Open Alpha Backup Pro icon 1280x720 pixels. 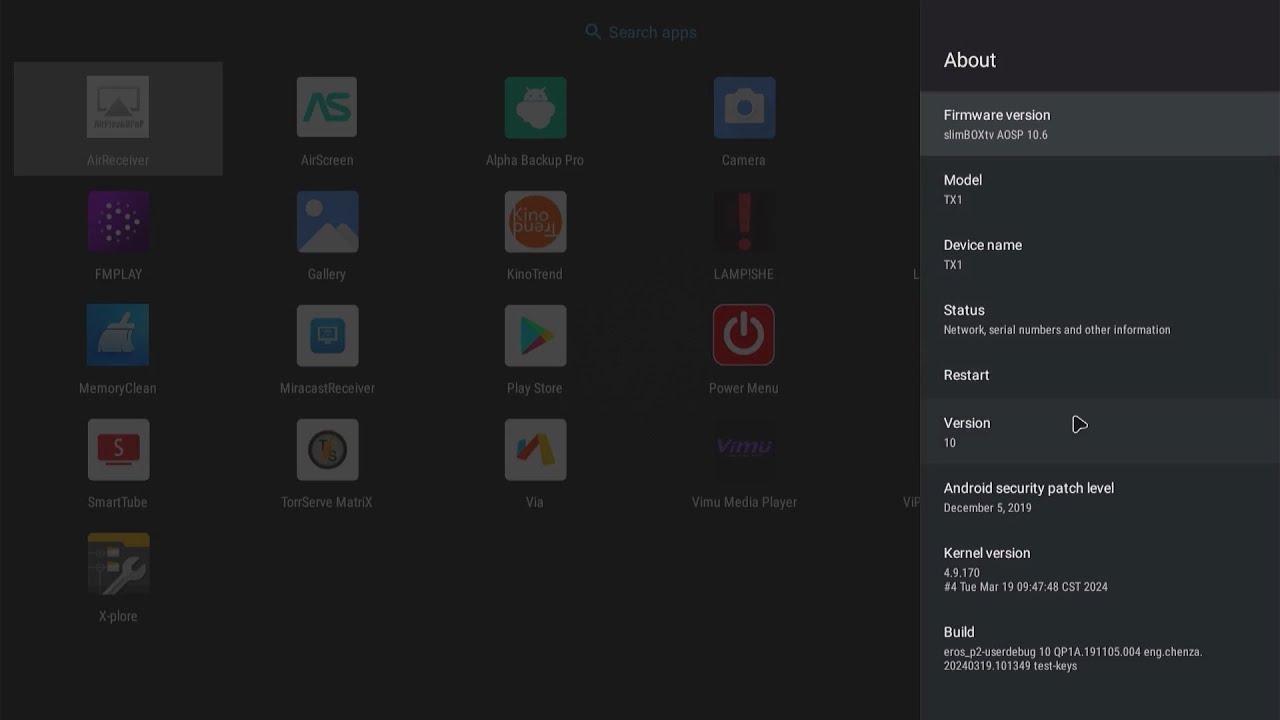(535, 107)
